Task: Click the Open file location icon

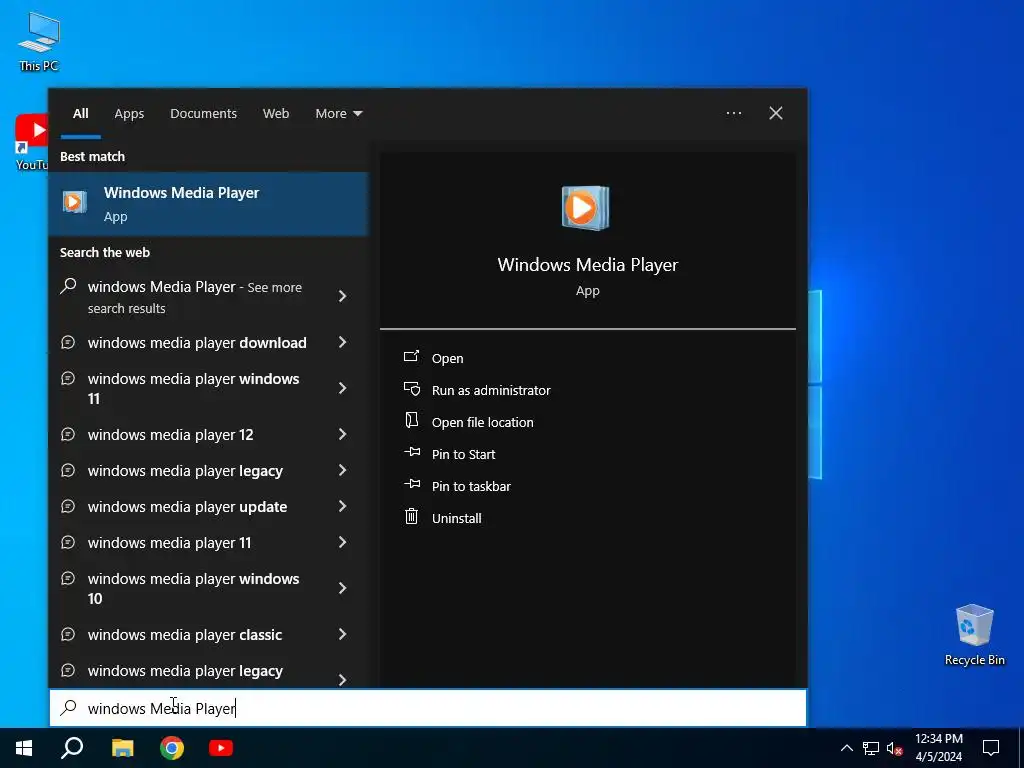Action: click(x=411, y=420)
